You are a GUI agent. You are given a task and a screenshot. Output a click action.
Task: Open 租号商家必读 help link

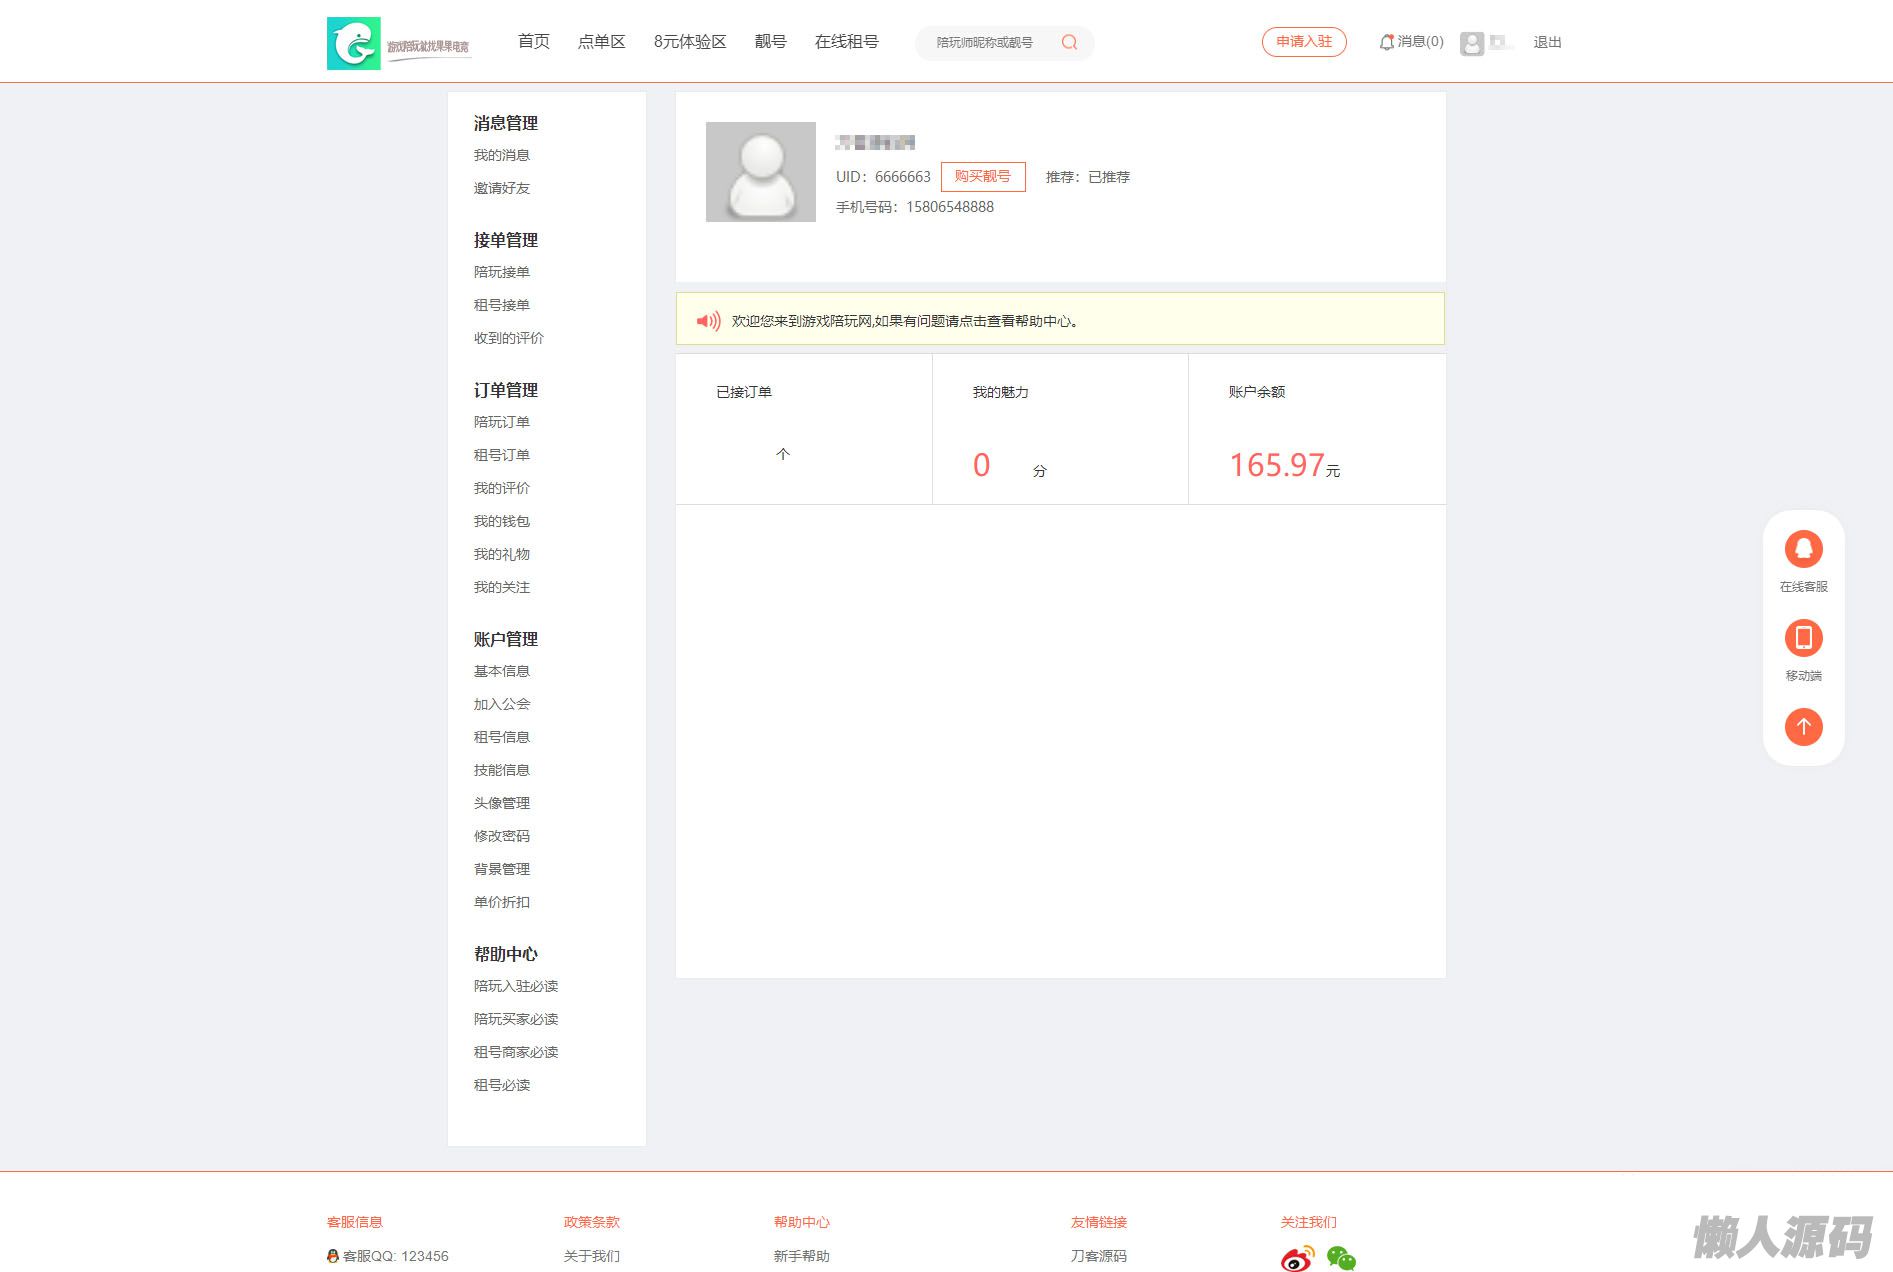[516, 1052]
